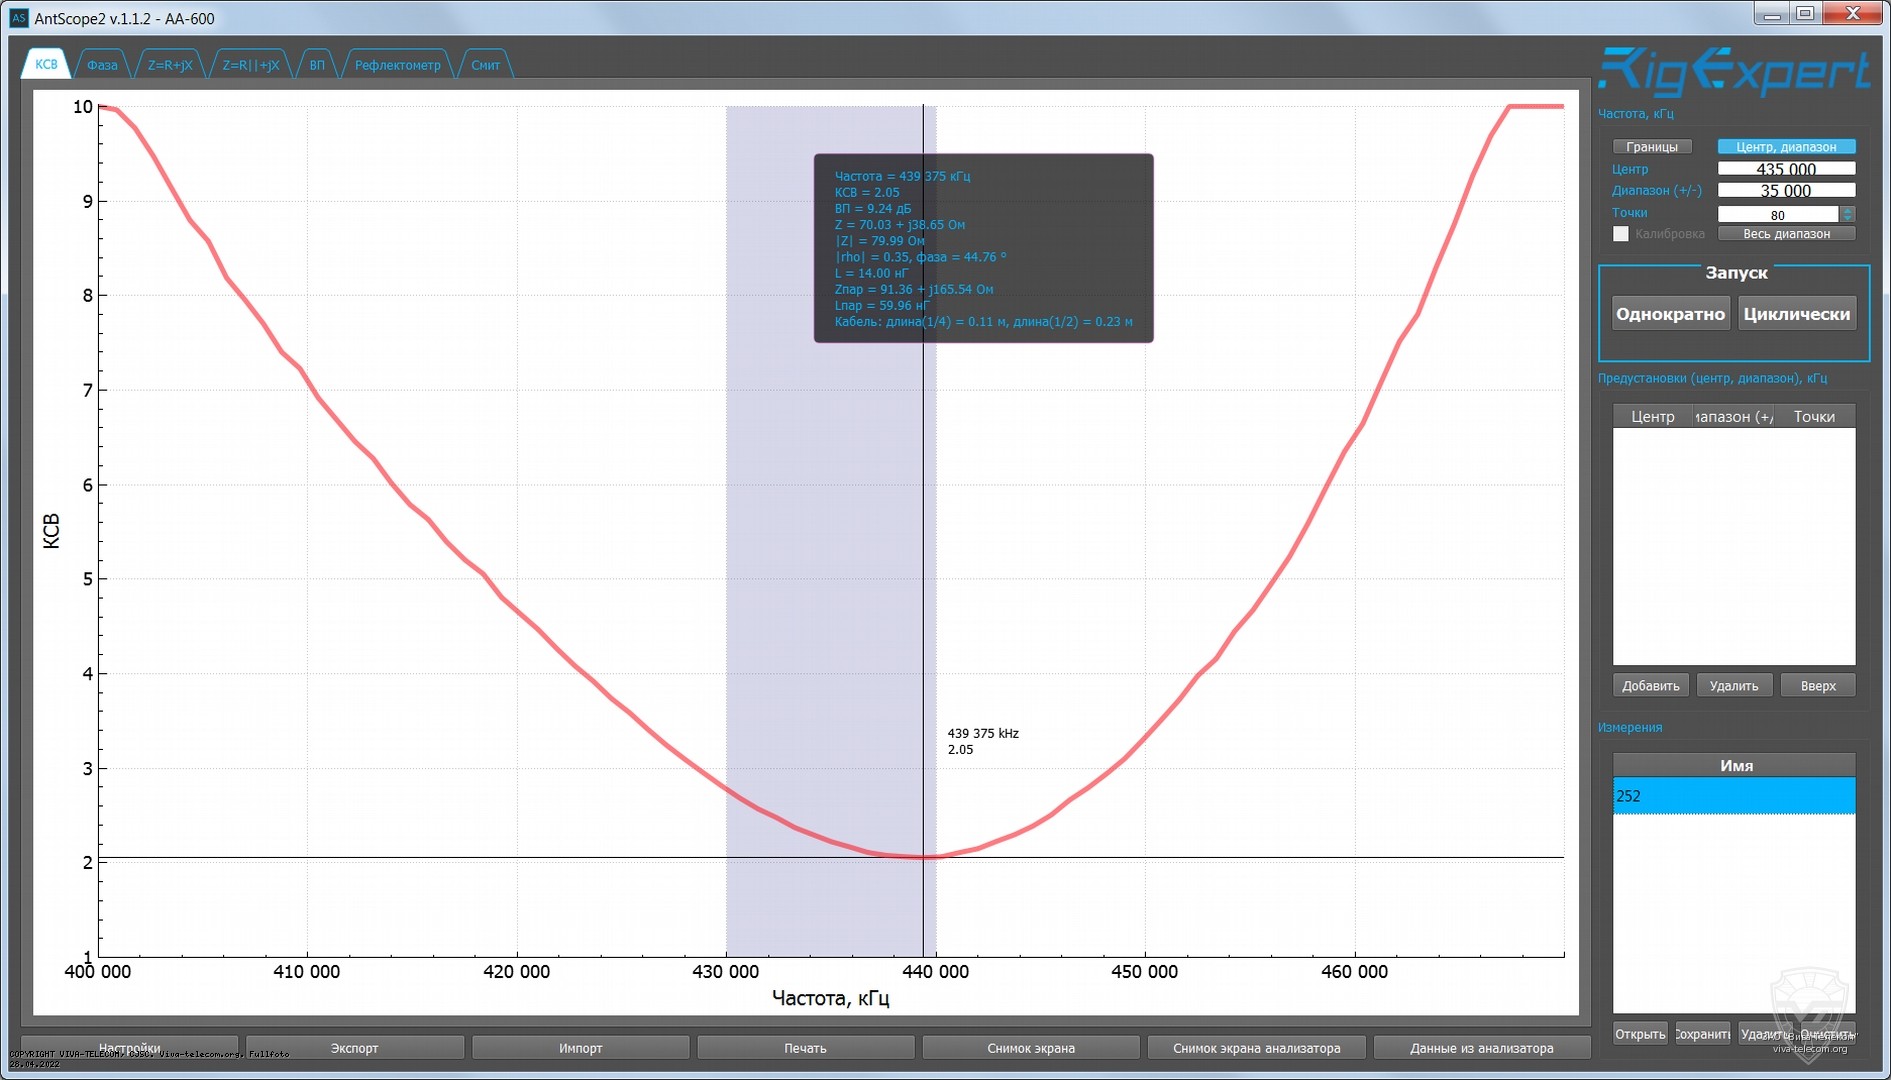This screenshot has height=1080, width=1891.
Task: Enable the Калибровка checkbox
Action: [x=1621, y=234]
